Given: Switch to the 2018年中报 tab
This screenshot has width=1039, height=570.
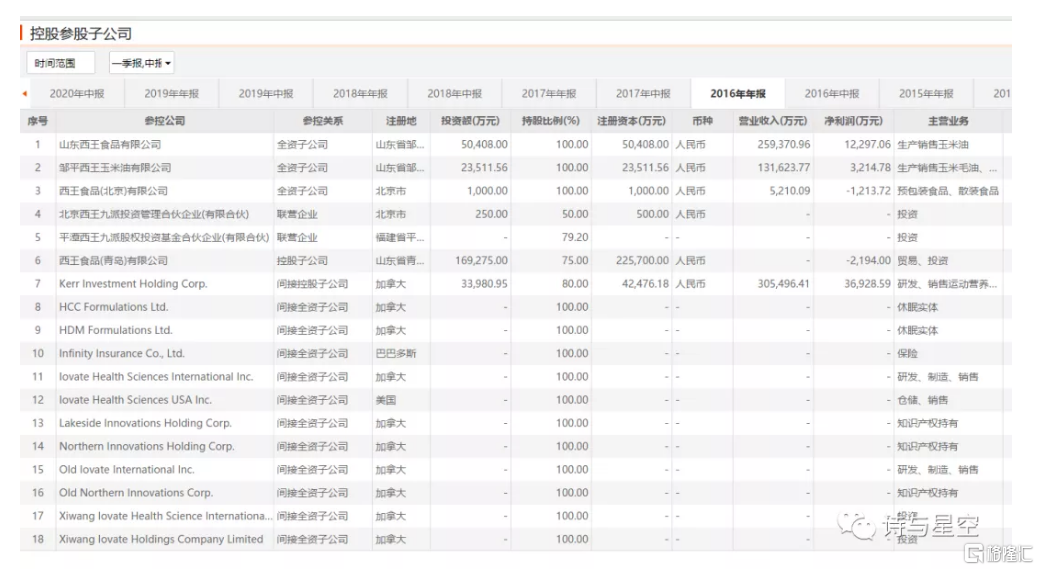Looking at the screenshot, I should pos(455,93).
